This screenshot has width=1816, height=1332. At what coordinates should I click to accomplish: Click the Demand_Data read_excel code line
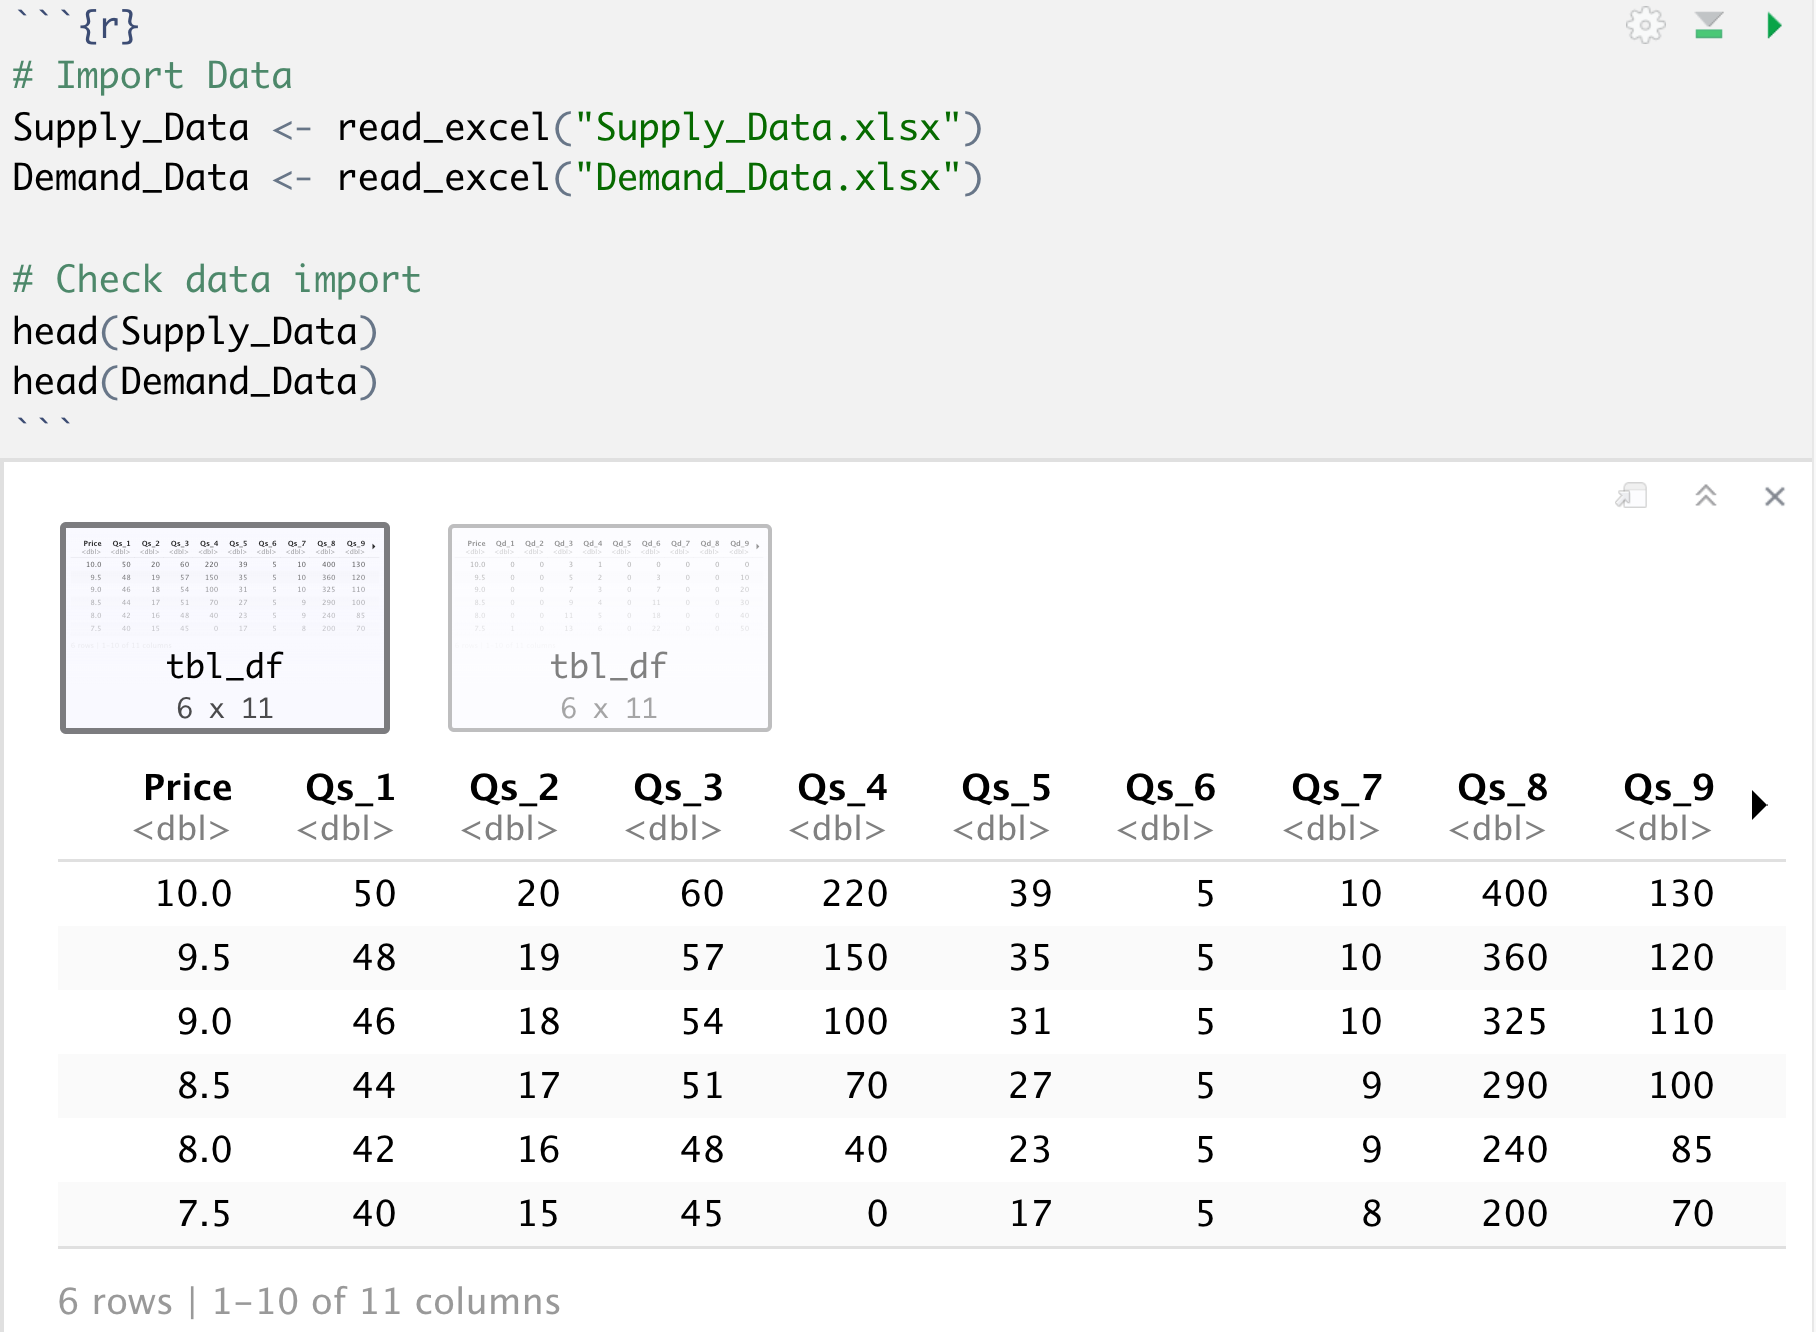click(x=498, y=178)
